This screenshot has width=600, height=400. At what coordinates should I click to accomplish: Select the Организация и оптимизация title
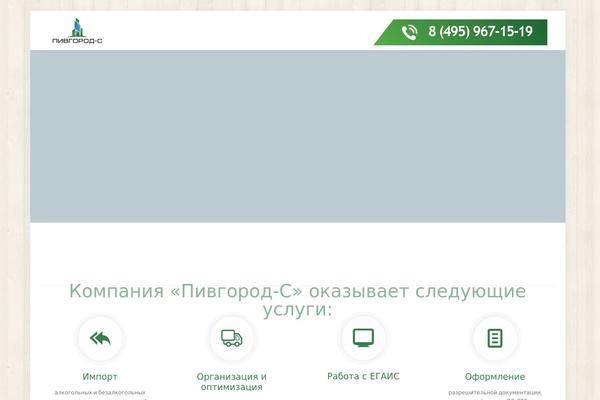tap(232, 382)
